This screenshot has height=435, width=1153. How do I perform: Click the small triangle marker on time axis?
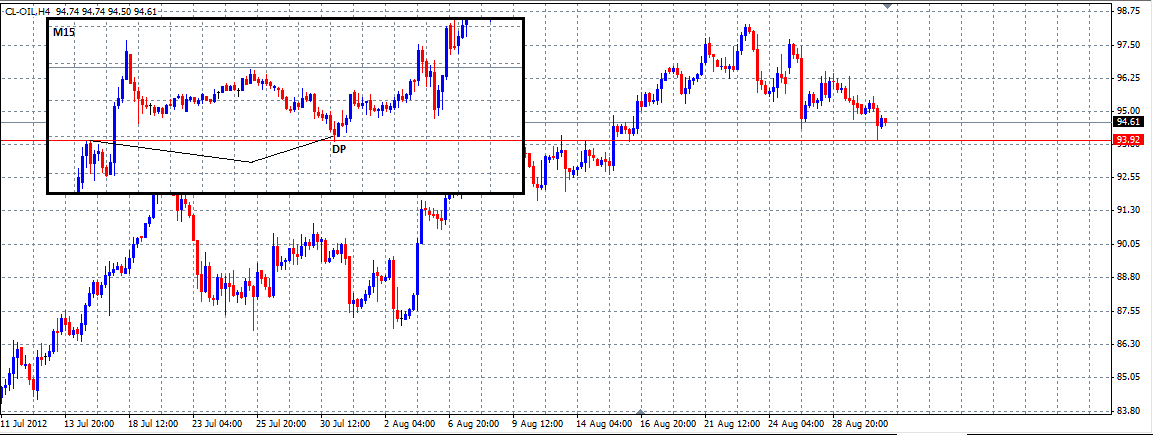641,412
